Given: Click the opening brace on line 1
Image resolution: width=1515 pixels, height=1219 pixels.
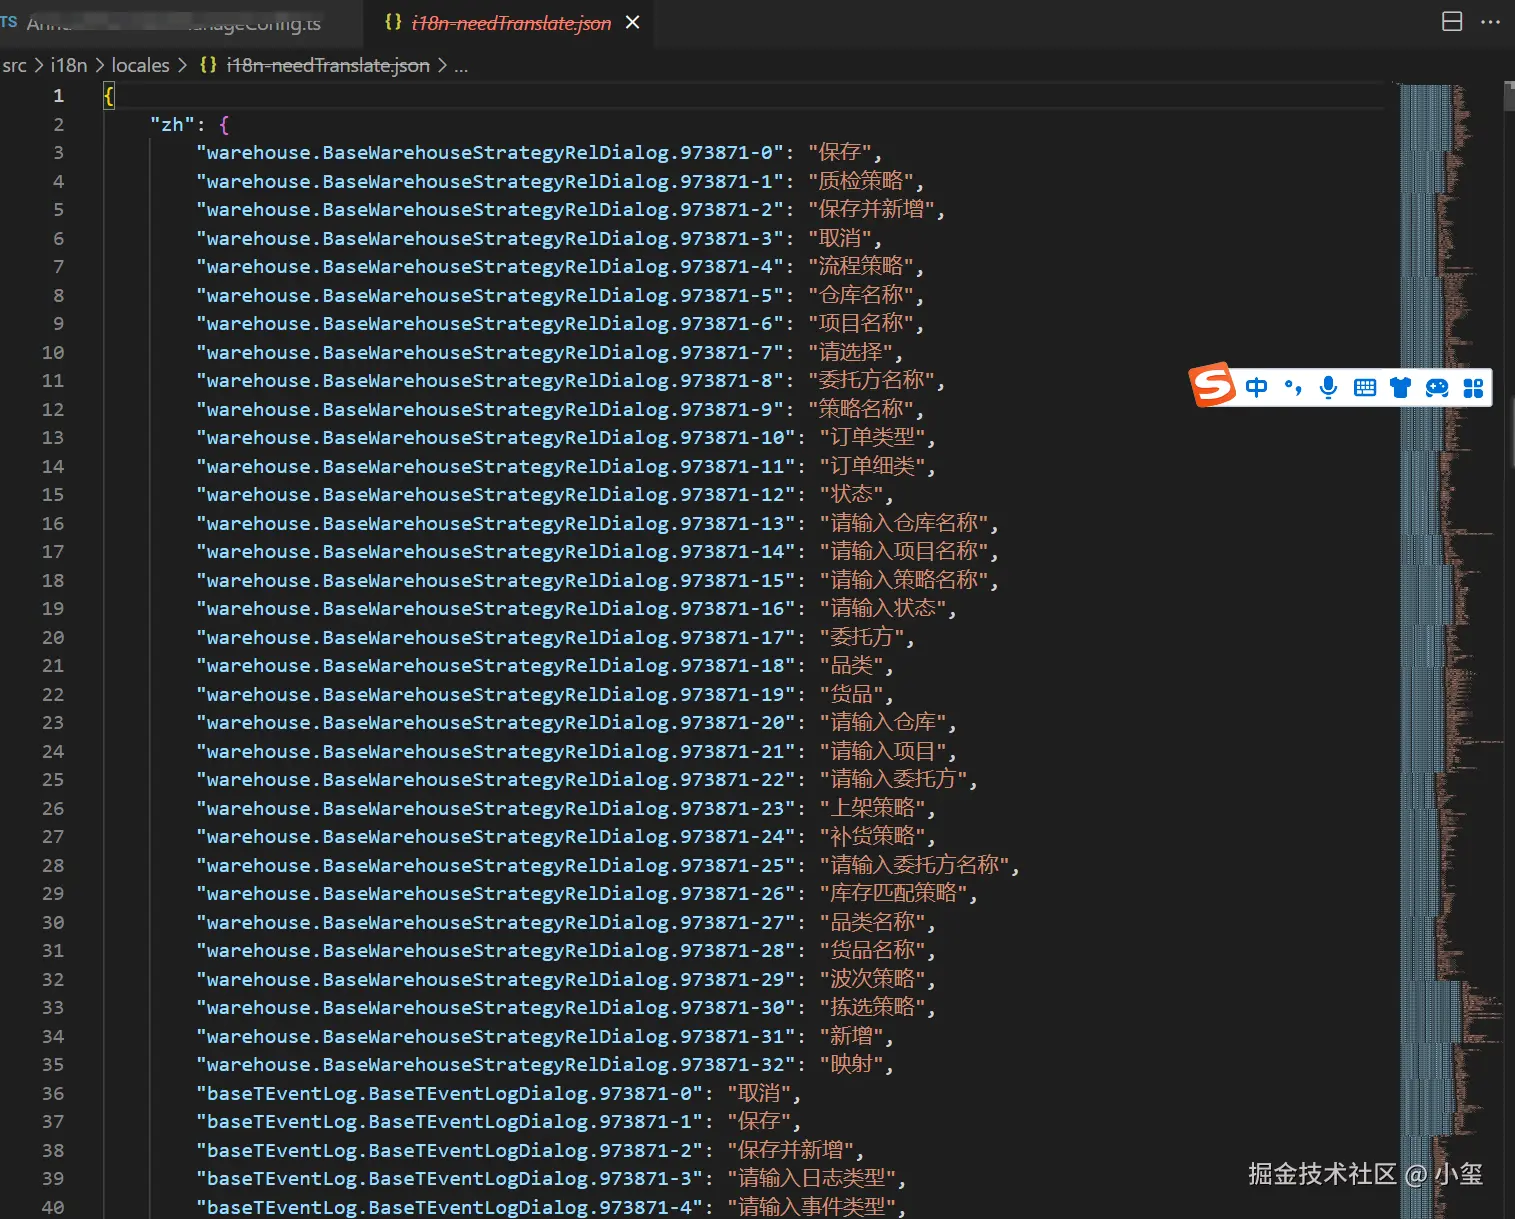Looking at the screenshot, I should (109, 96).
